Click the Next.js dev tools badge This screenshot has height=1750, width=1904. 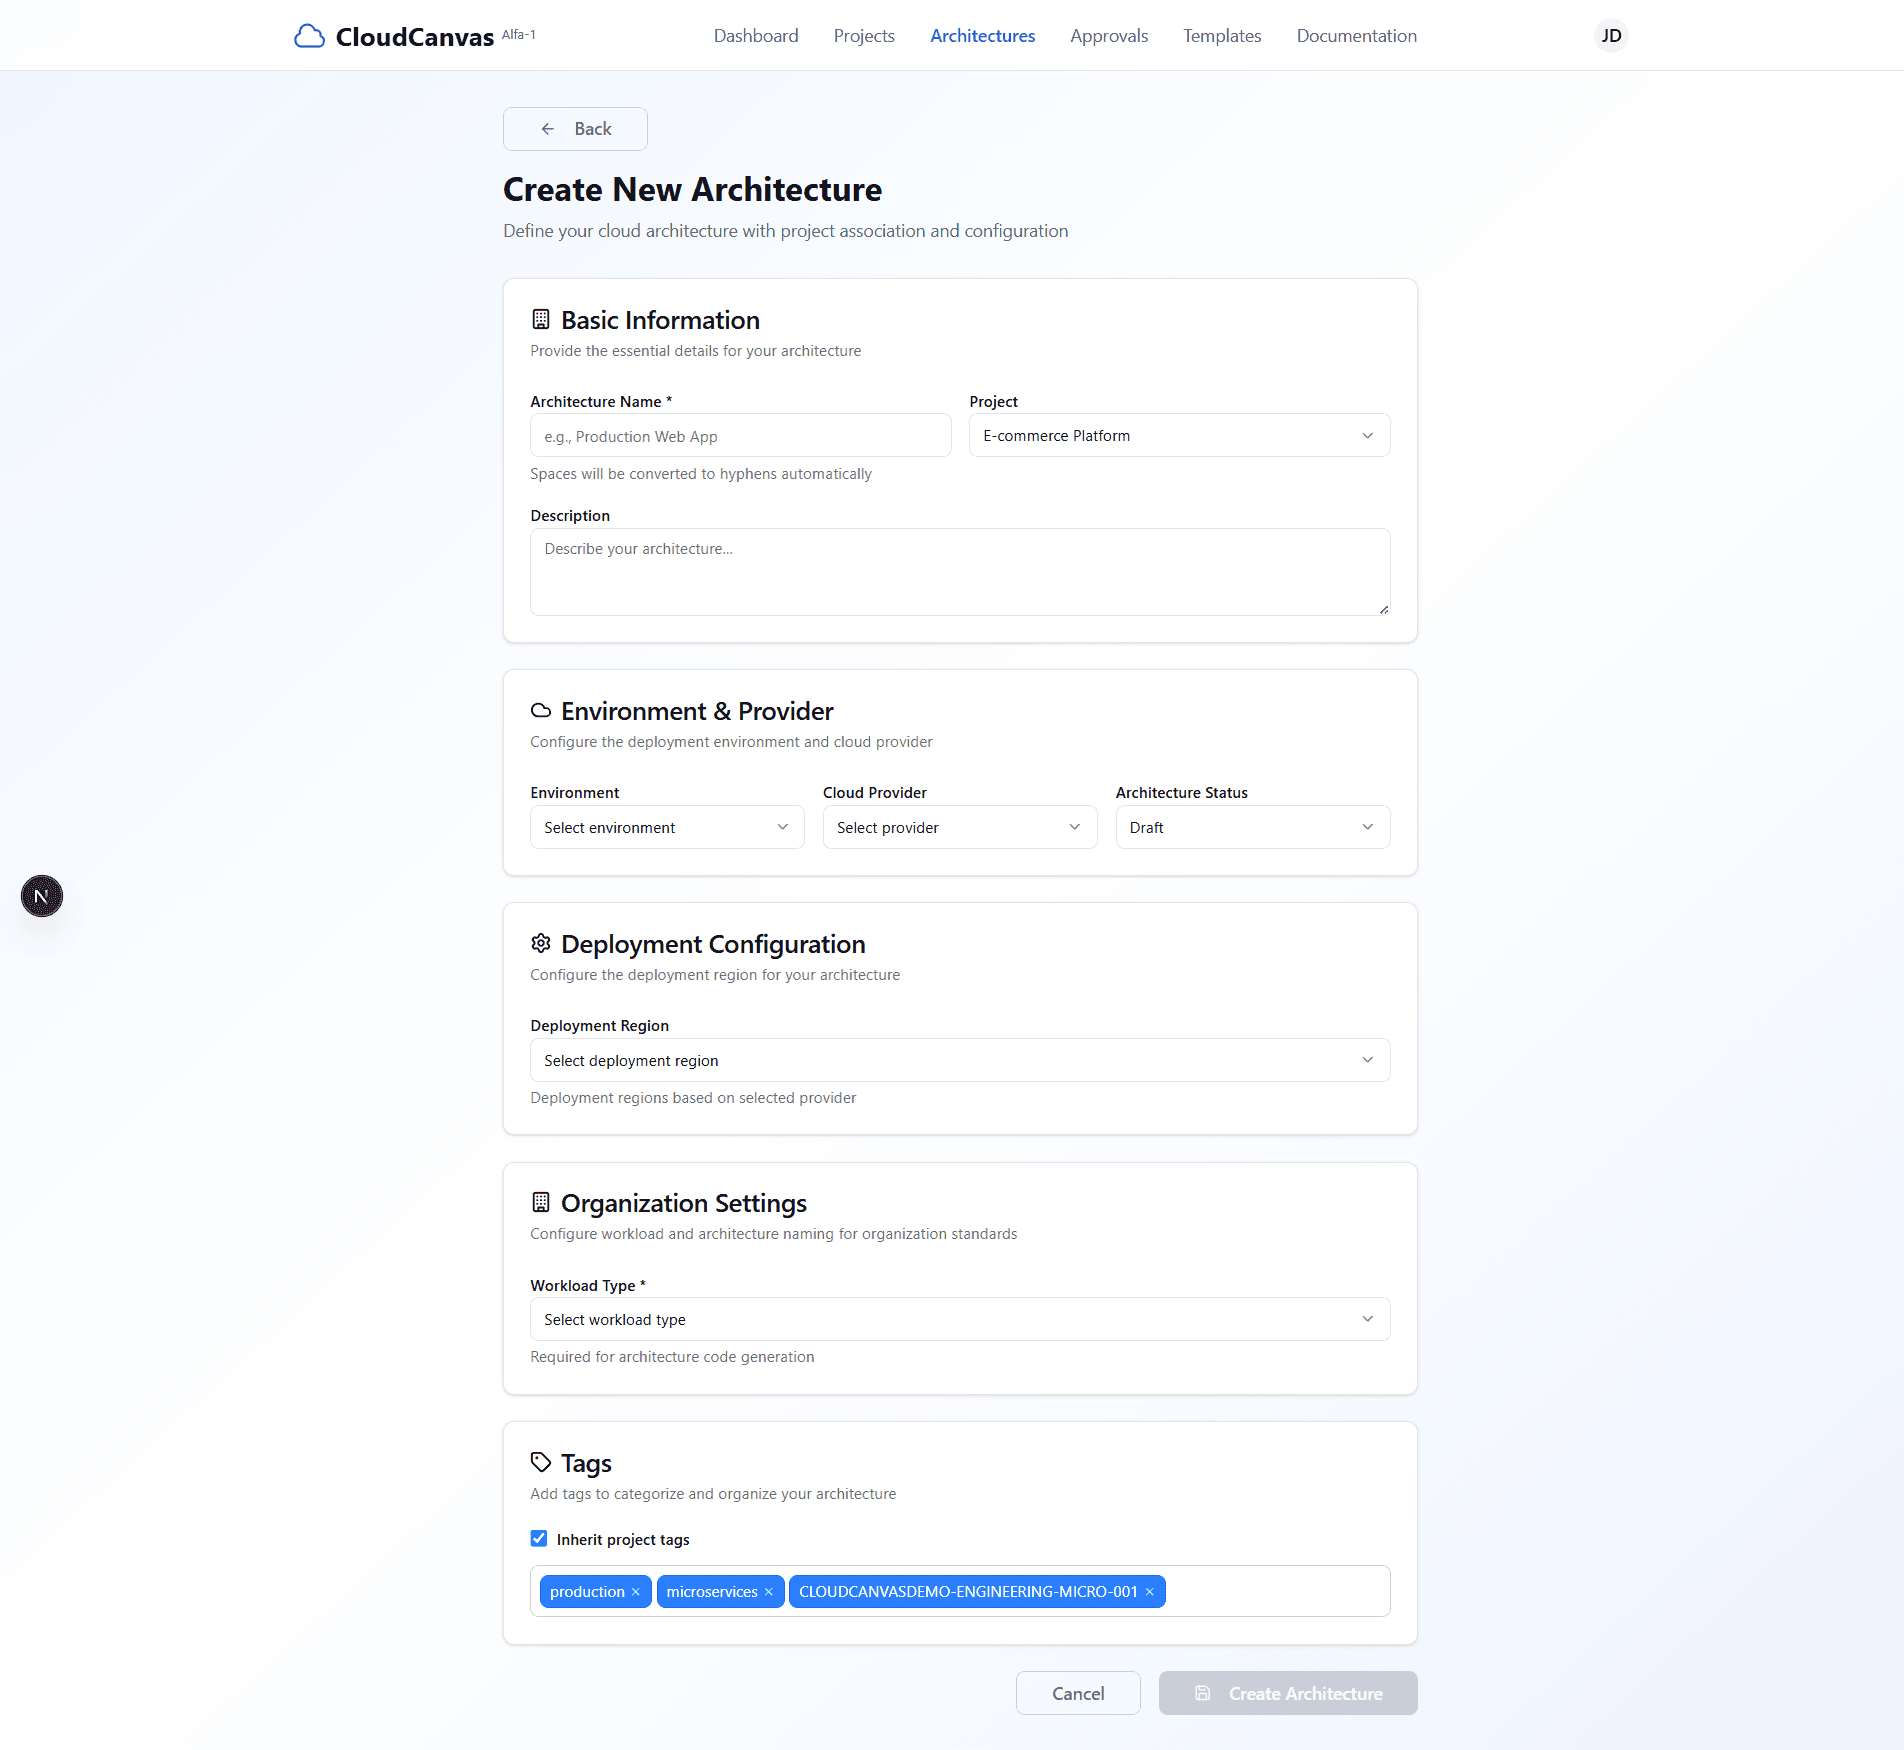[42, 896]
